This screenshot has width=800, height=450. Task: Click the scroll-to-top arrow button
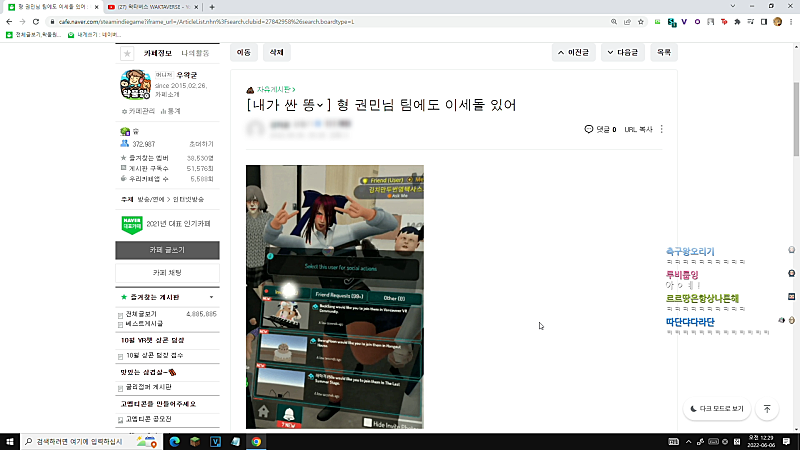[x=767, y=409]
